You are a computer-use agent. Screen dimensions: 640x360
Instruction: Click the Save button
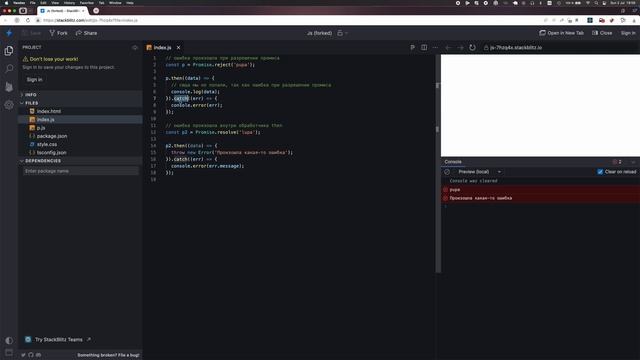[32, 33]
